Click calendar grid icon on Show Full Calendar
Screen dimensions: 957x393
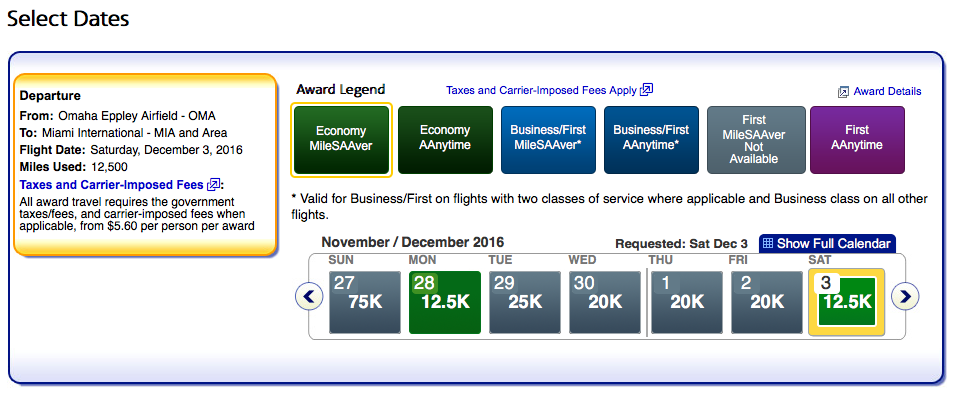[768, 243]
